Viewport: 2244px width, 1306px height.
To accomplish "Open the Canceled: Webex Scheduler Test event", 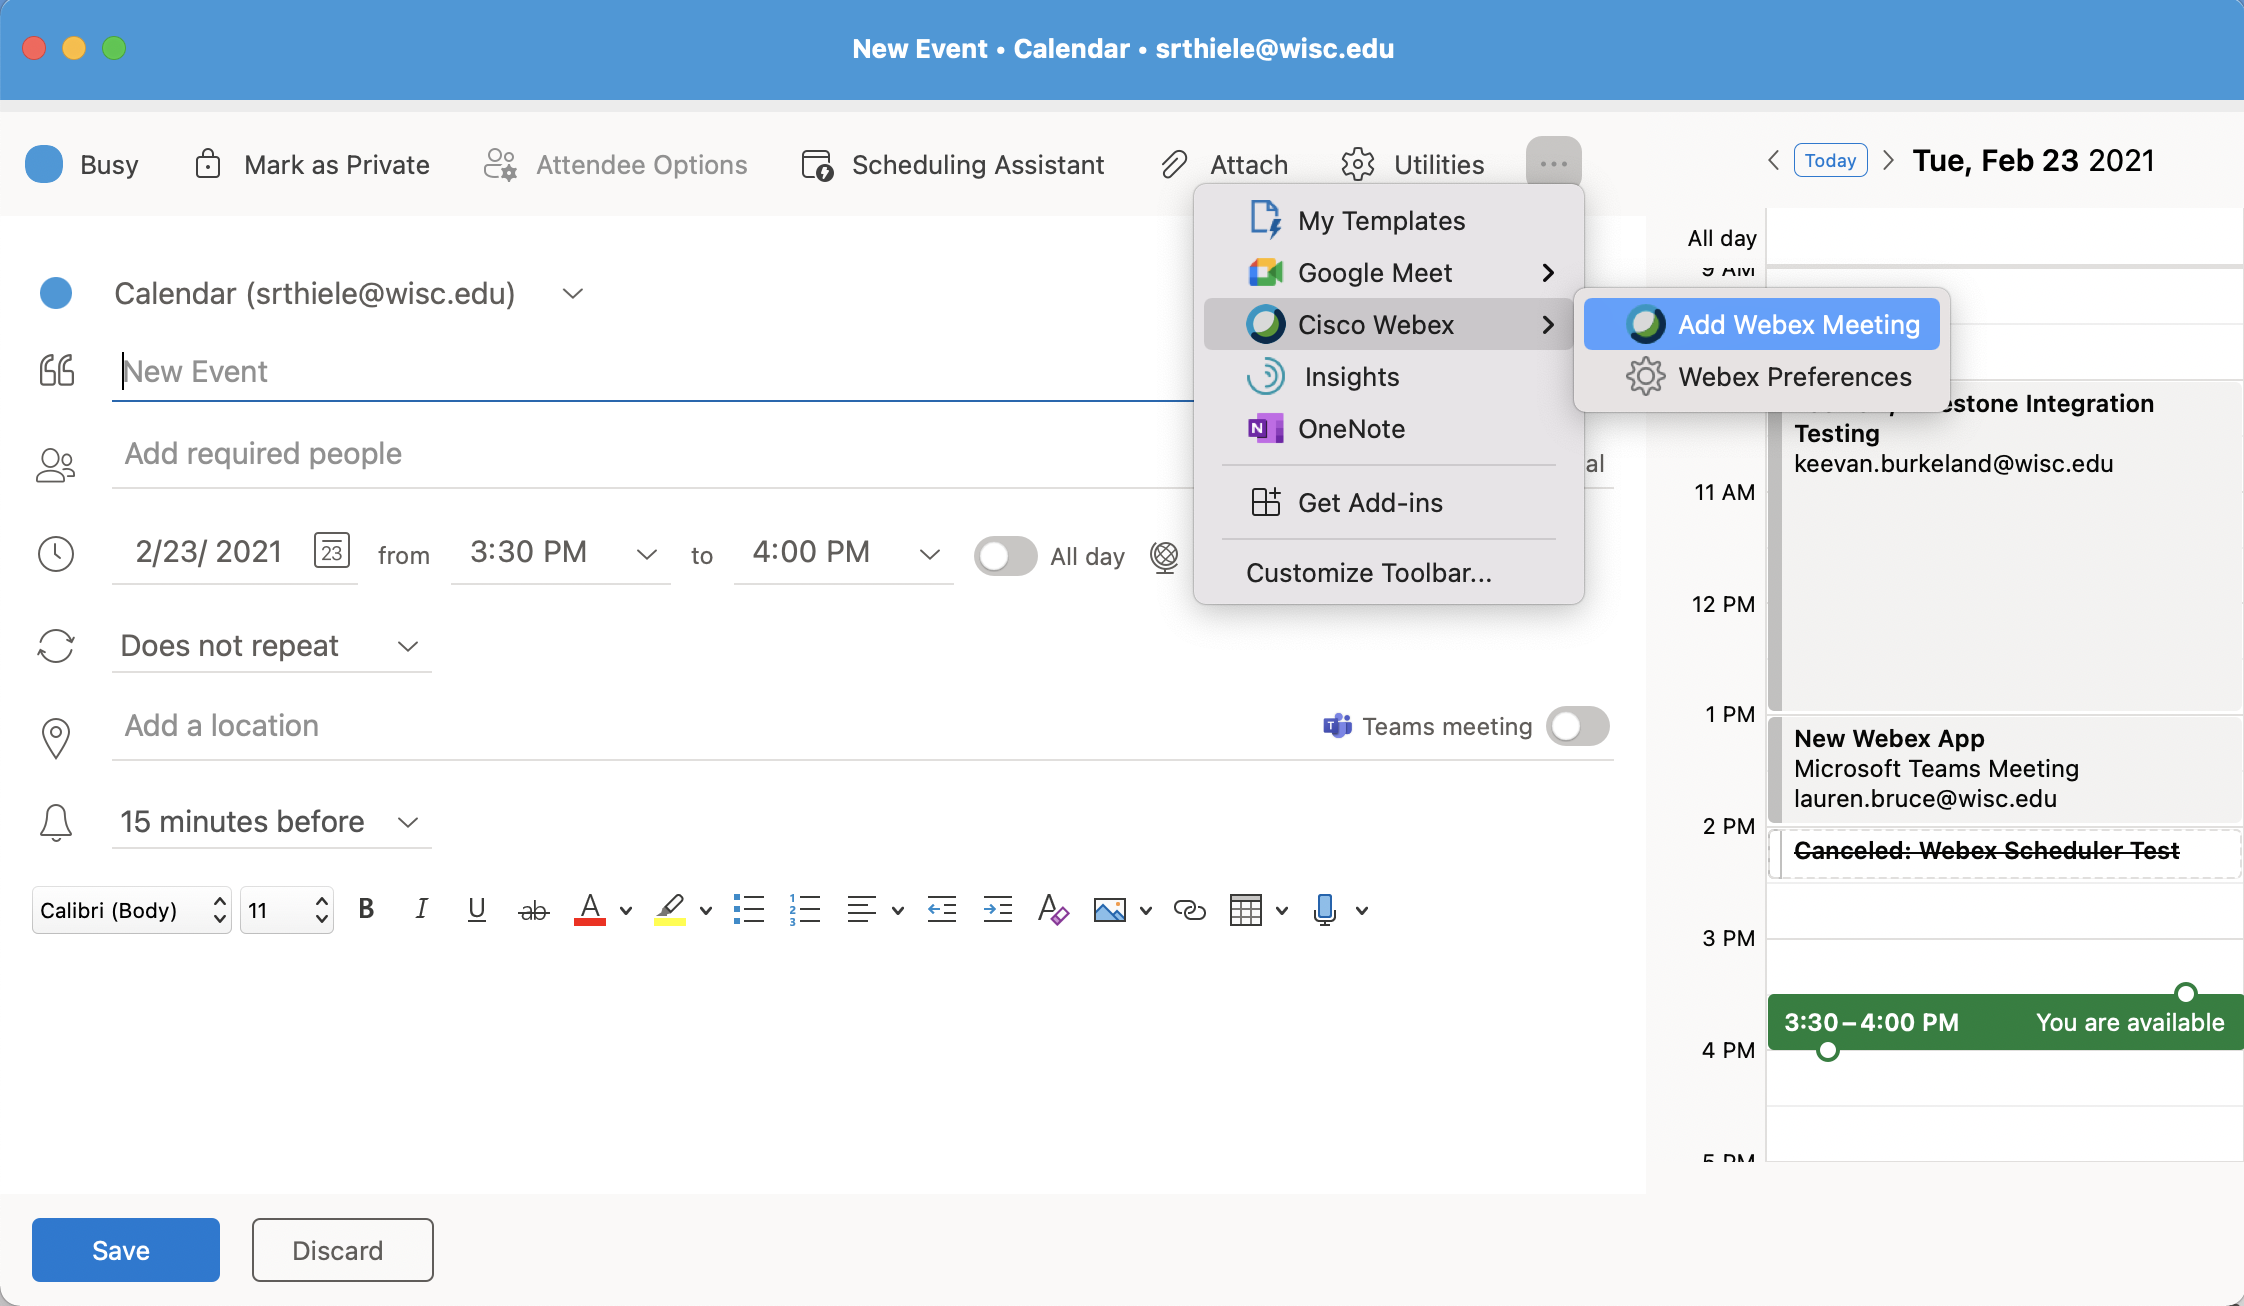I will (2004, 852).
